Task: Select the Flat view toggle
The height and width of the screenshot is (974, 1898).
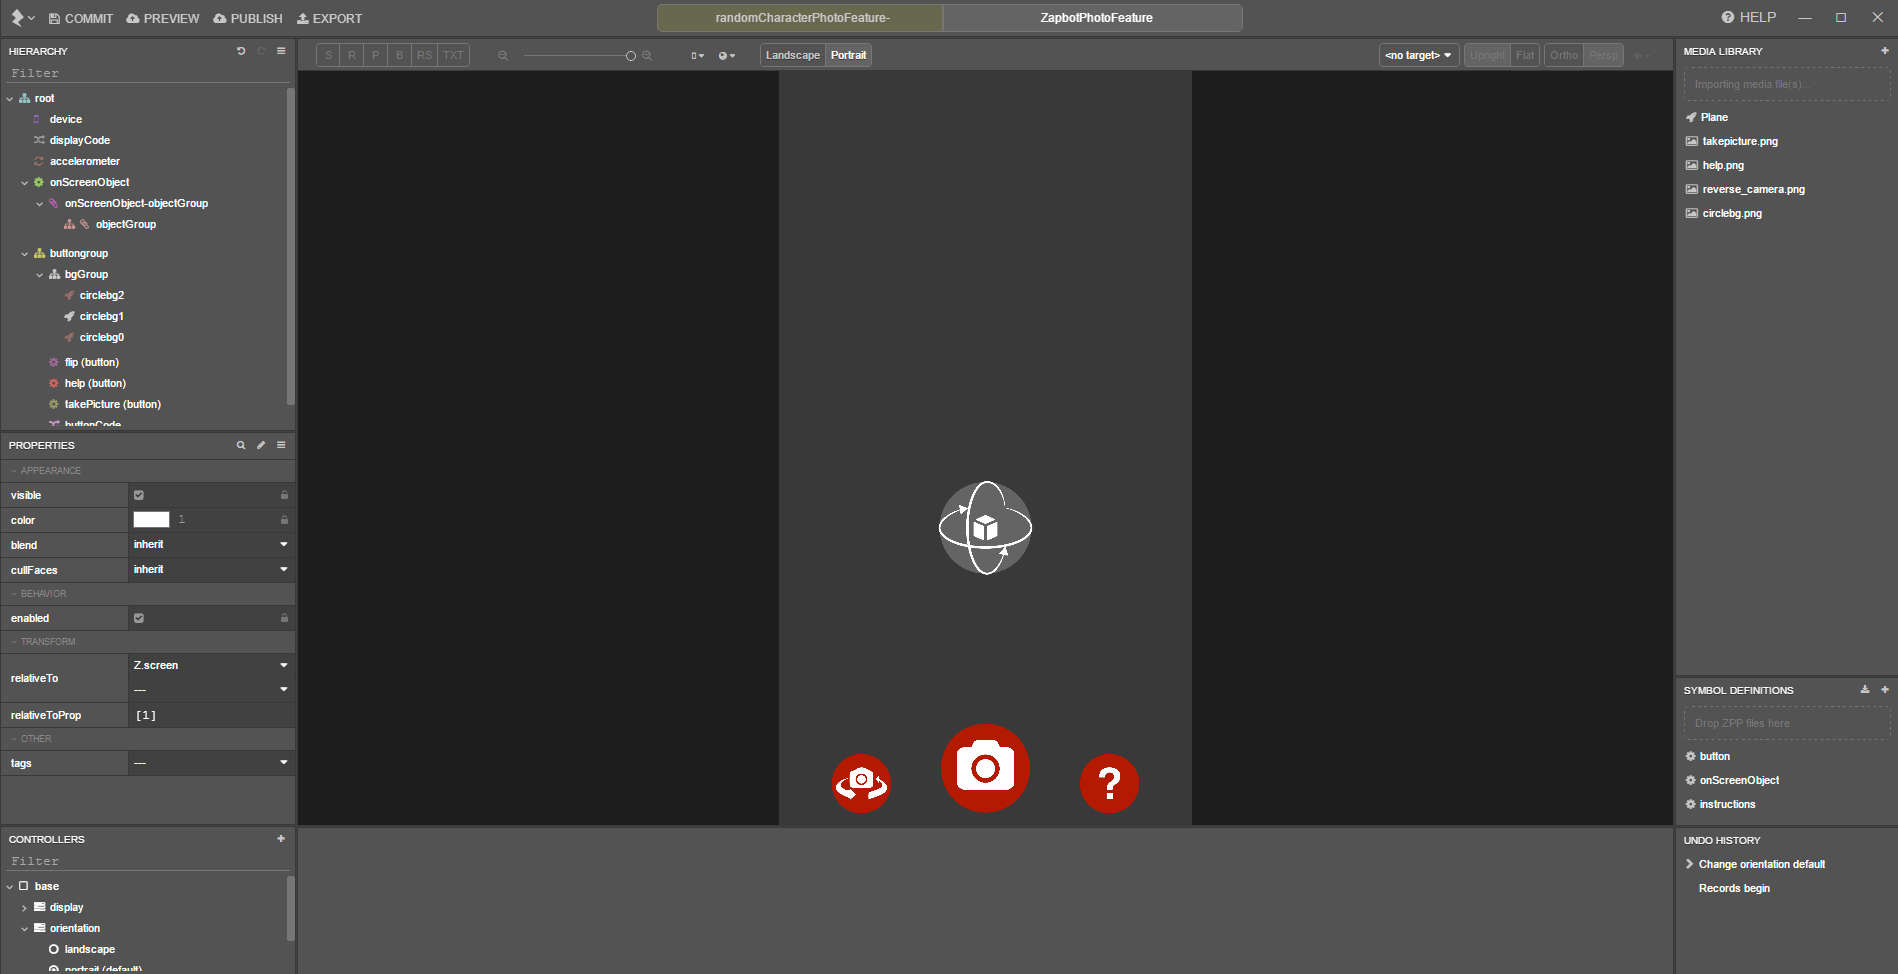Action: (1525, 55)
